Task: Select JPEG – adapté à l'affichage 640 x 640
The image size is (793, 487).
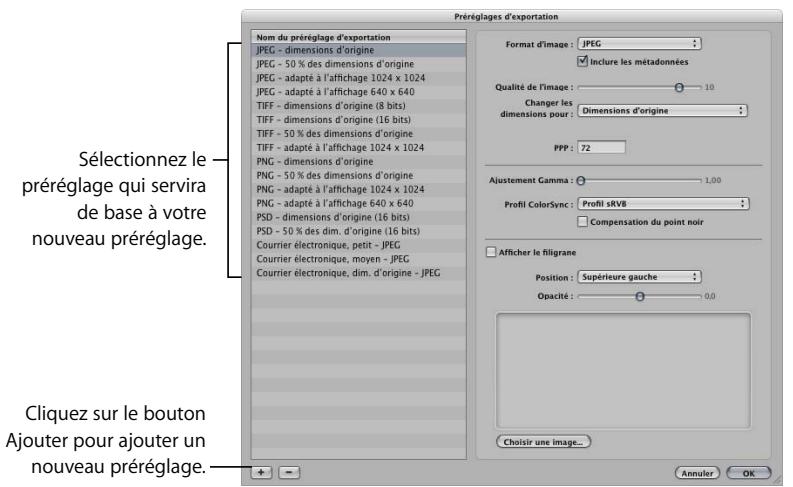Action: coord(359,92)
